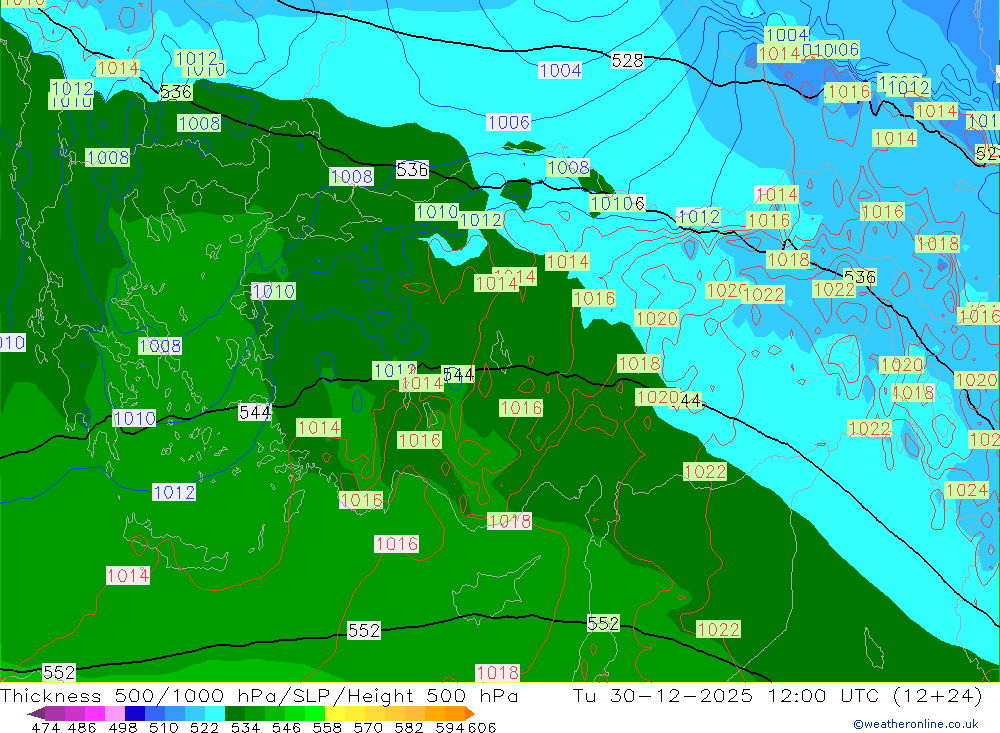Pick the bright lime legend swatch left of 558
Viewport: 1000px width, 733px height.
point(315,713)
